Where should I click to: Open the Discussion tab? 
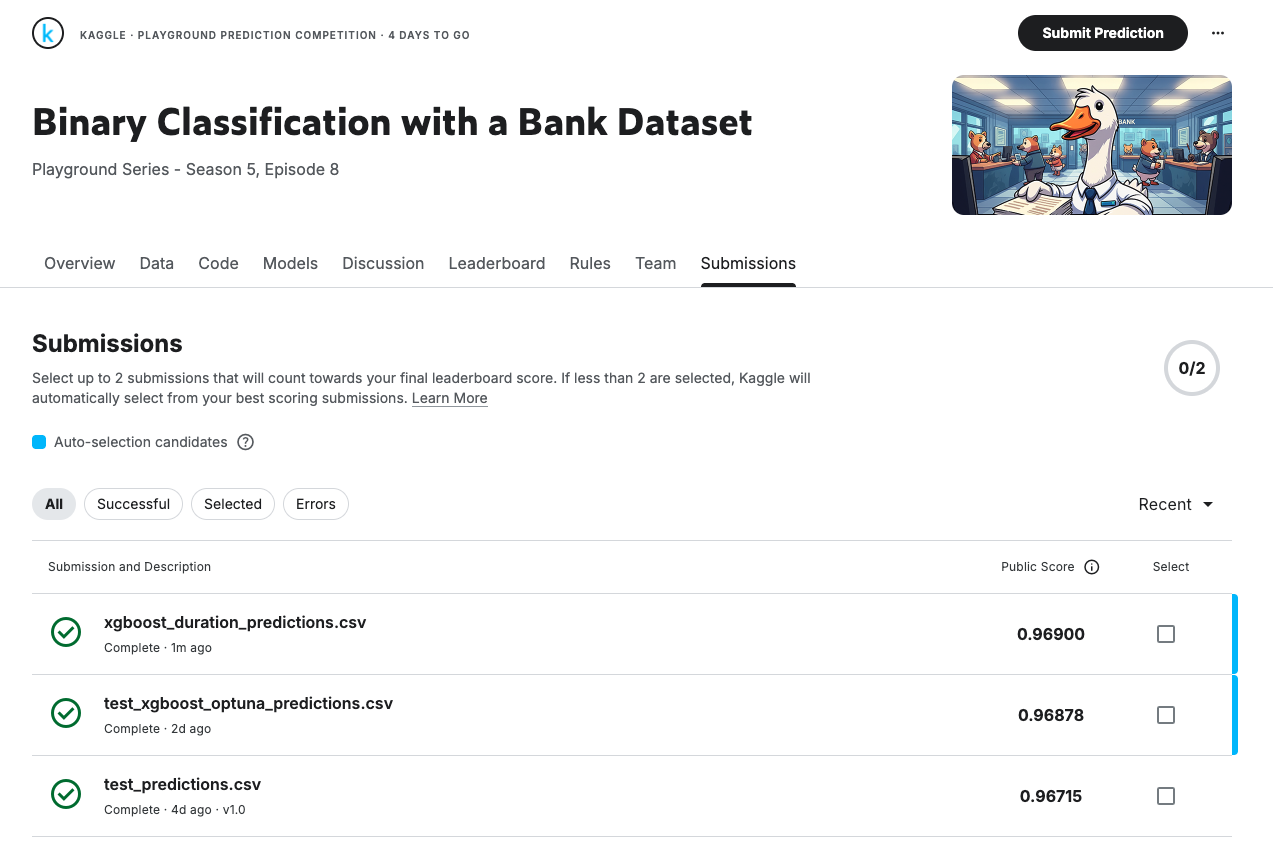(383, 263)
